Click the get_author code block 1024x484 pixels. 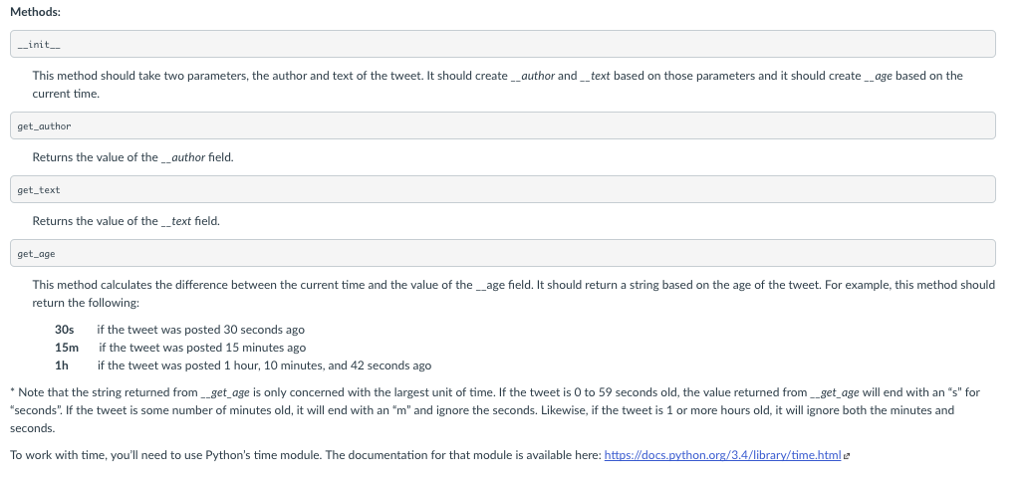(x=503, y=125)
